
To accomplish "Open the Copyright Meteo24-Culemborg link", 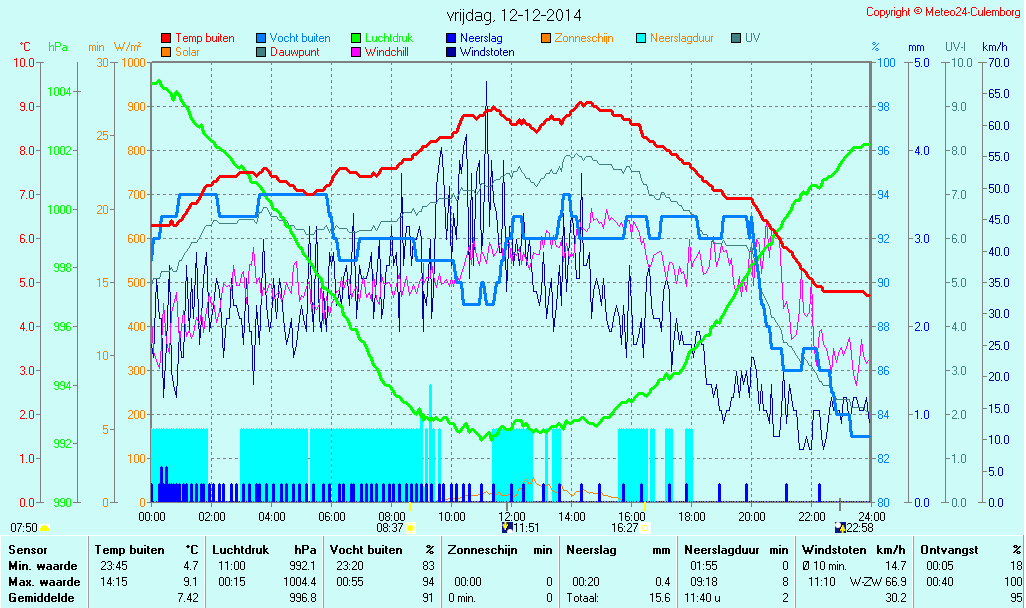I will pos(943,12).
